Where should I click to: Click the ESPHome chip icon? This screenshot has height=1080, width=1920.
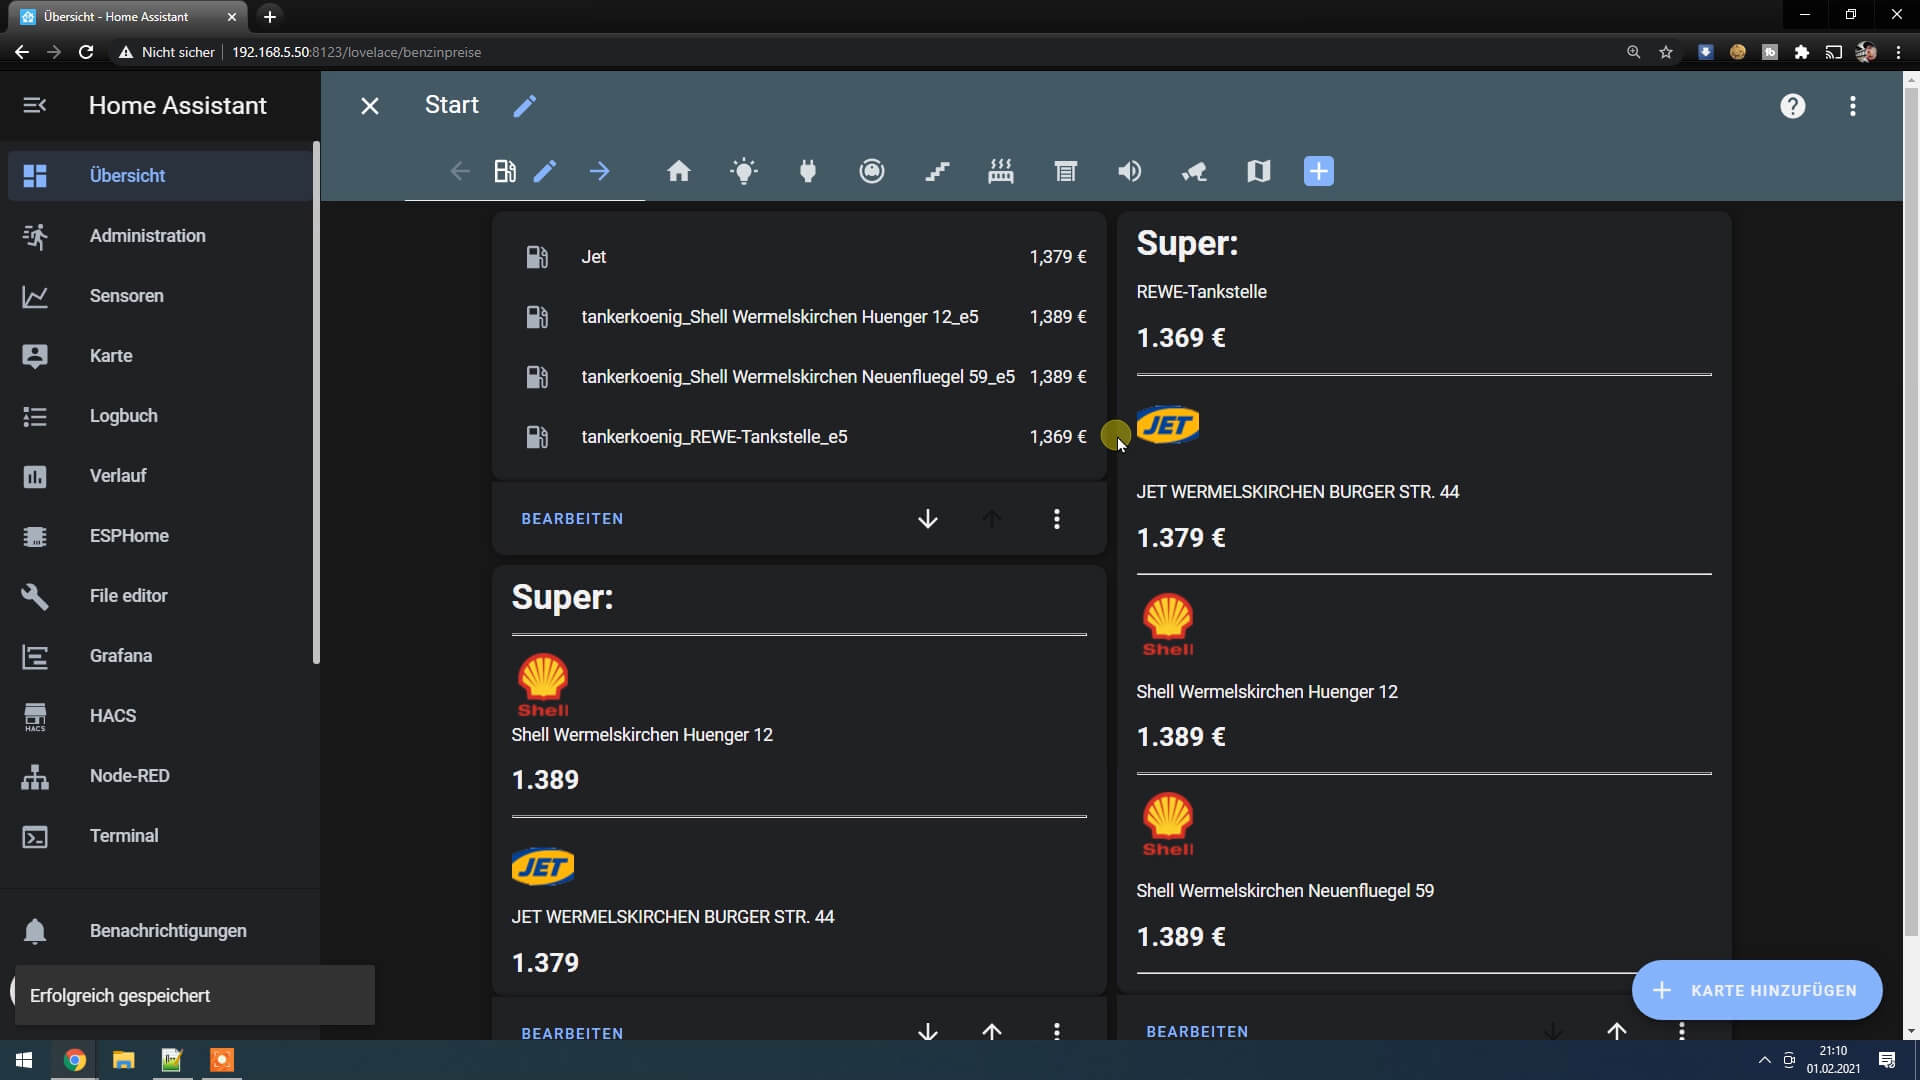[35, 536]
